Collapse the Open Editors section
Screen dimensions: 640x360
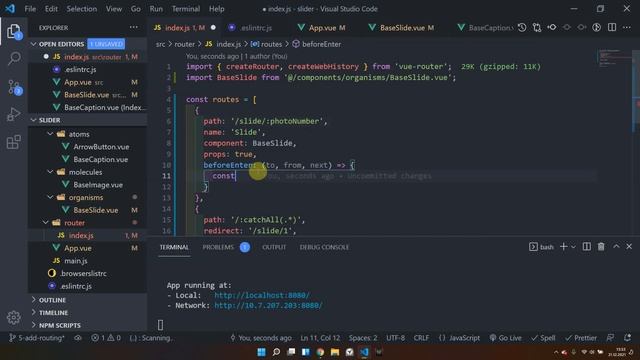(x=34, y=44)
